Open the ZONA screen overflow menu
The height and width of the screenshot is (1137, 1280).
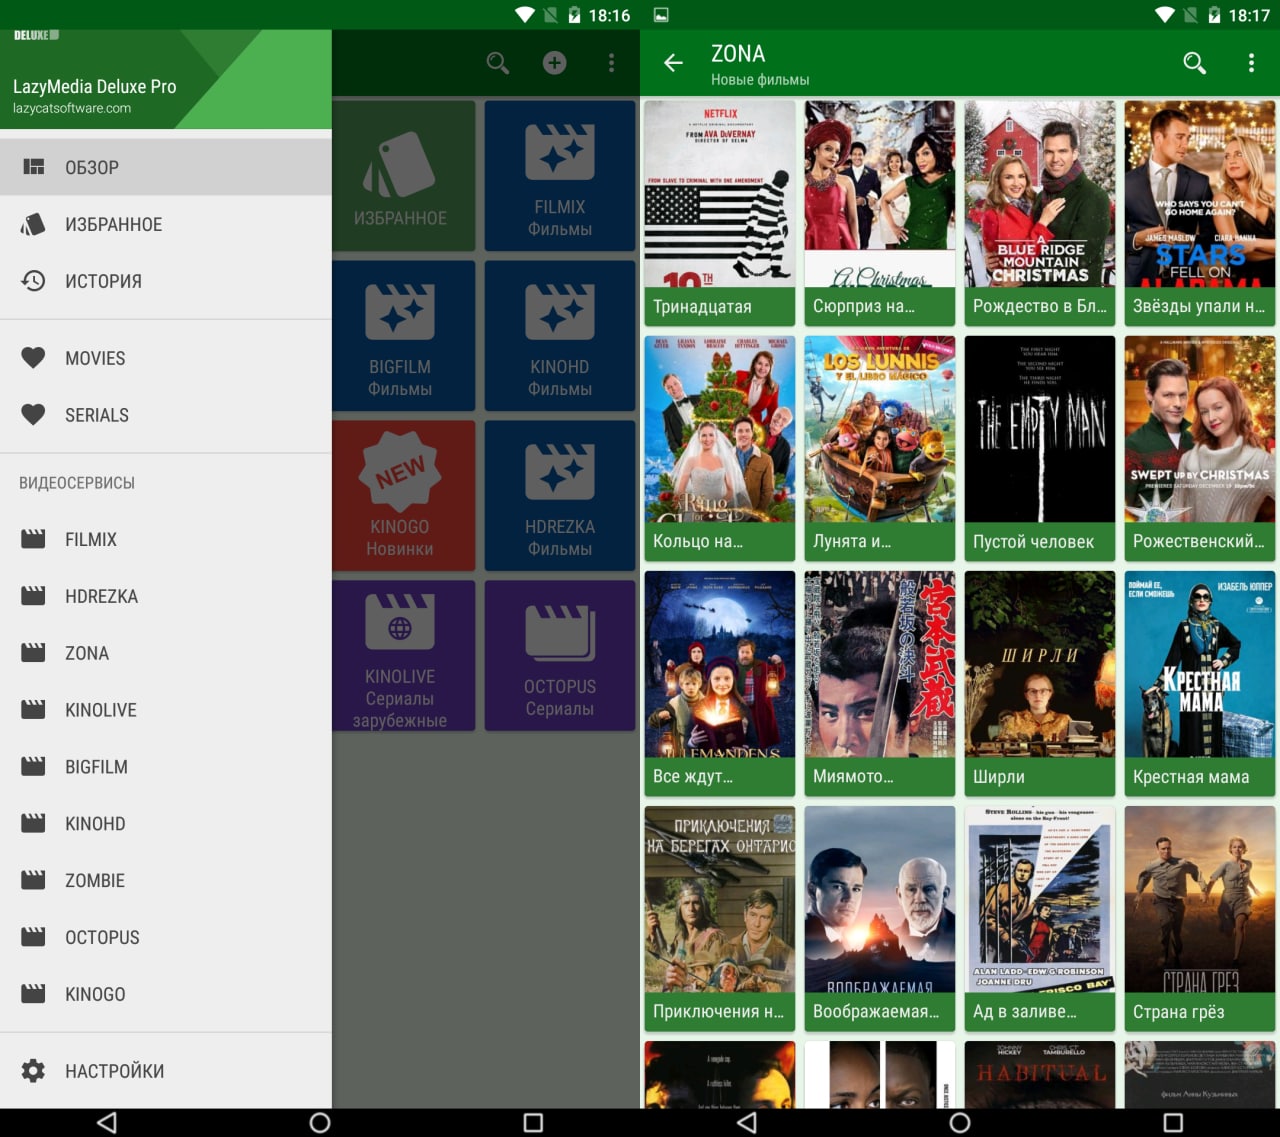(x=1251, y=63)
